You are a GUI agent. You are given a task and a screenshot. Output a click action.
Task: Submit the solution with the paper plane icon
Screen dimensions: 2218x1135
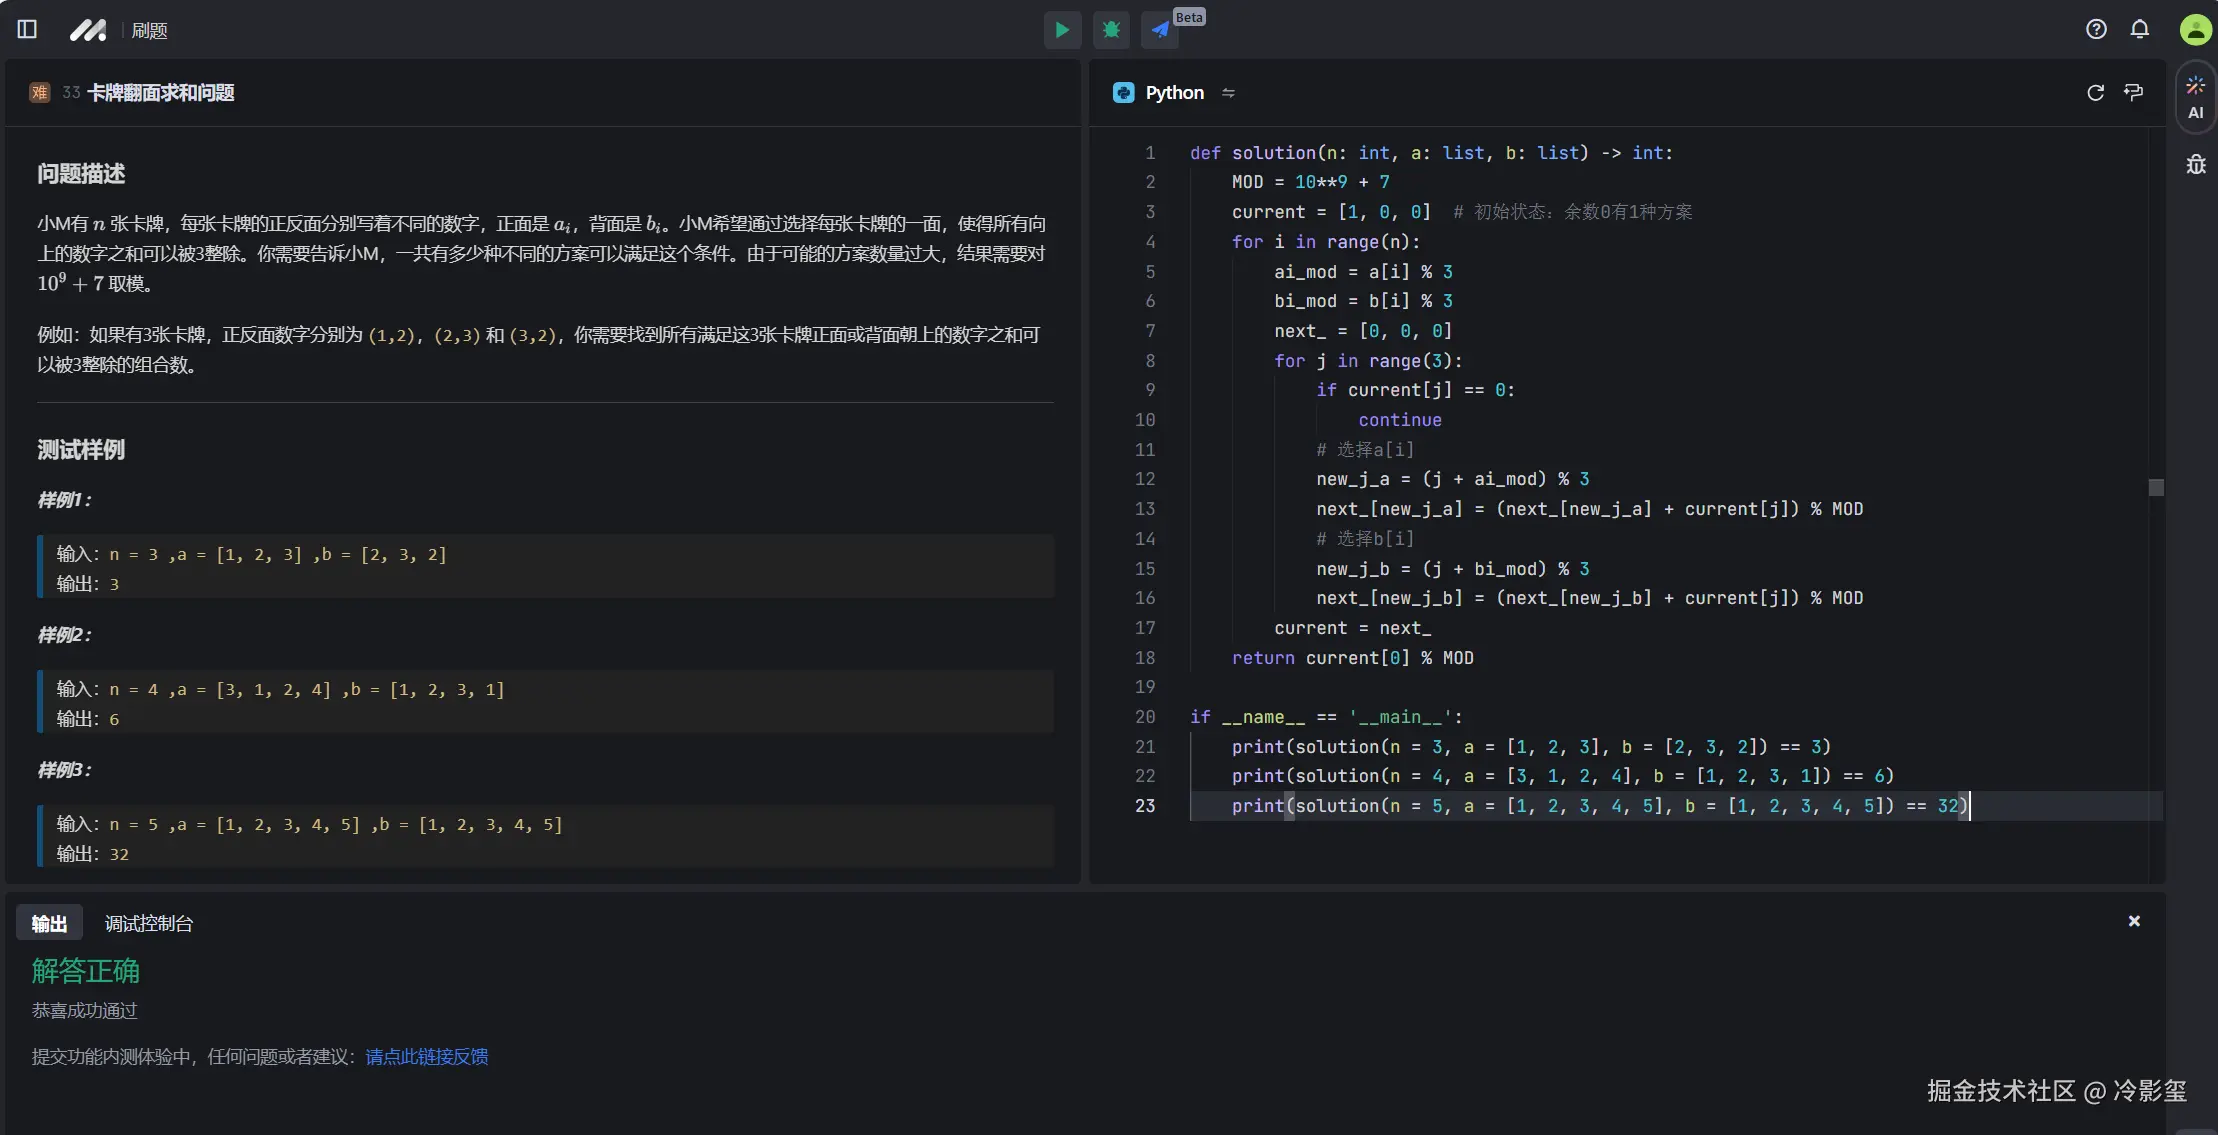click(x=1160, y=30)
